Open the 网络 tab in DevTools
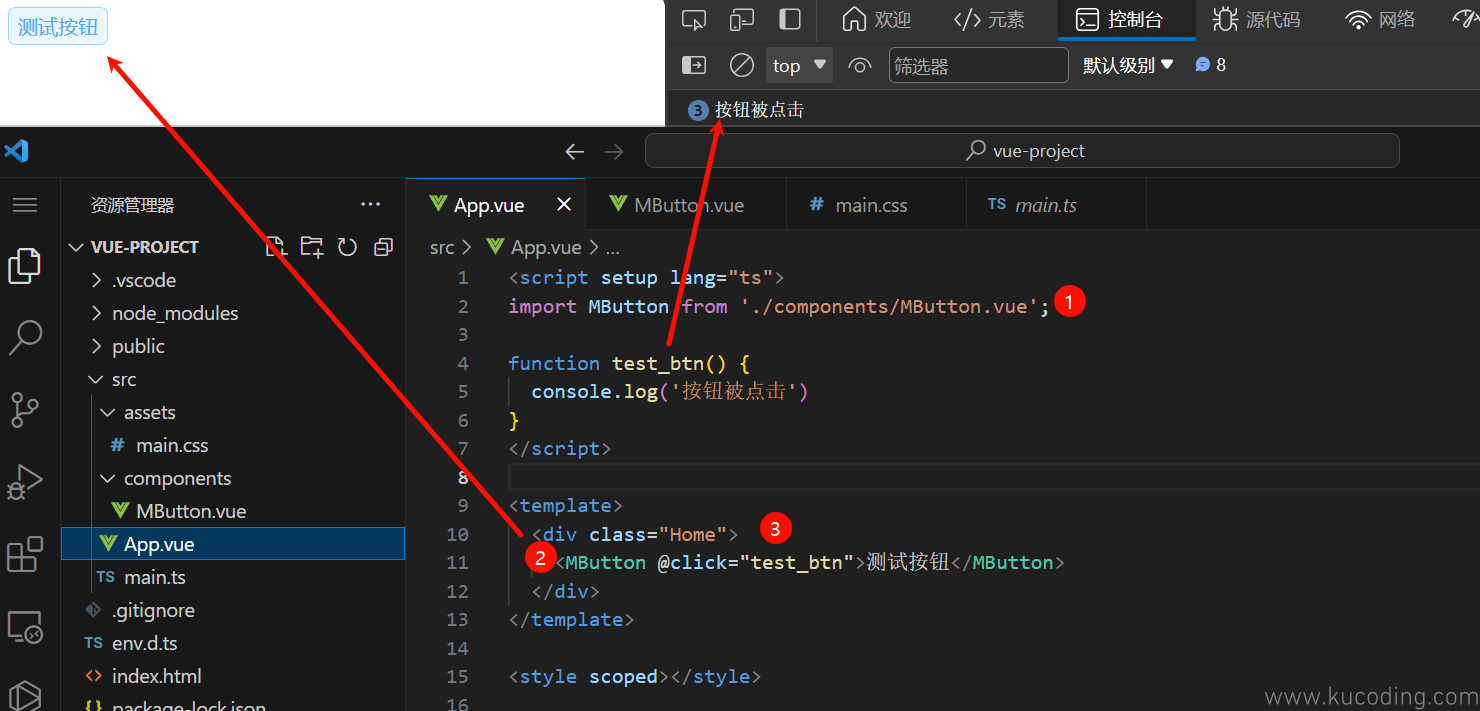Screen dimensions: 1480x711 pyautogui.click(x=1380, y=19)
